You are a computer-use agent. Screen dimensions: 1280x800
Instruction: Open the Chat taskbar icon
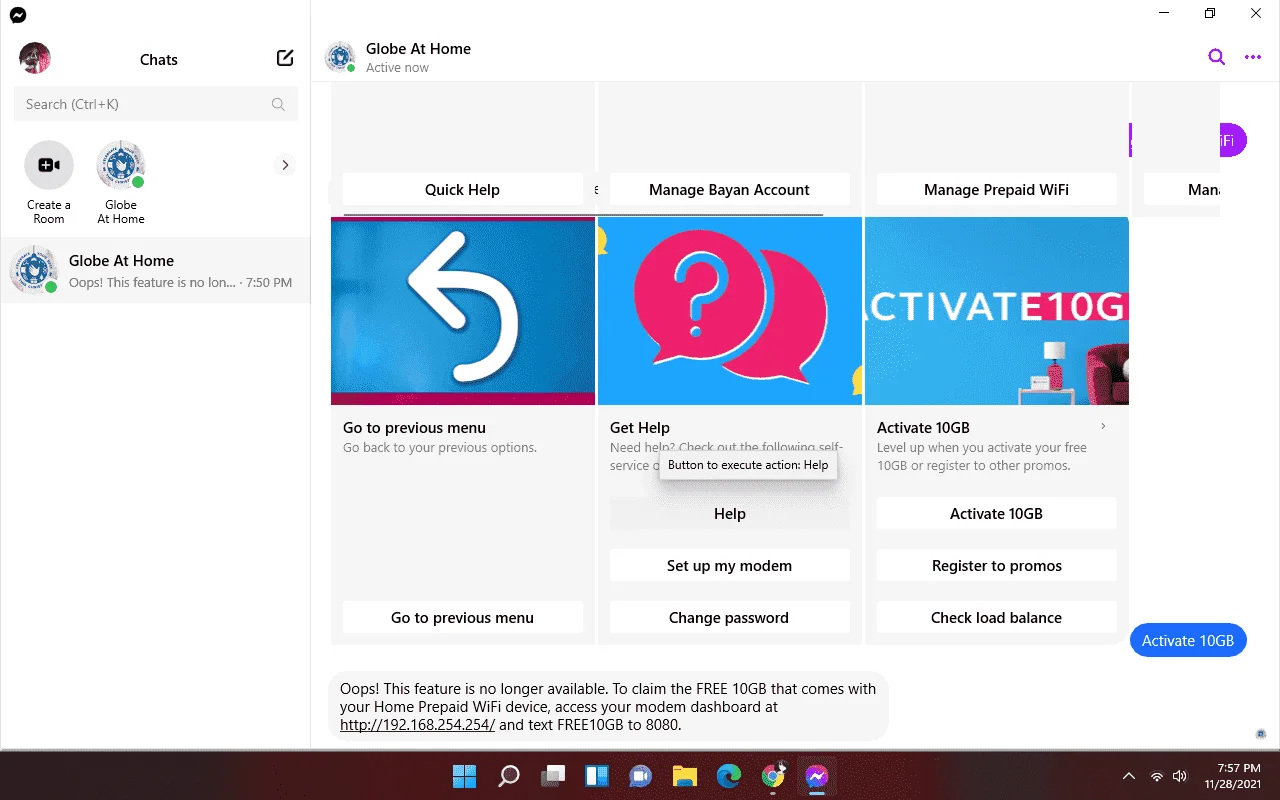pos(641,776)
